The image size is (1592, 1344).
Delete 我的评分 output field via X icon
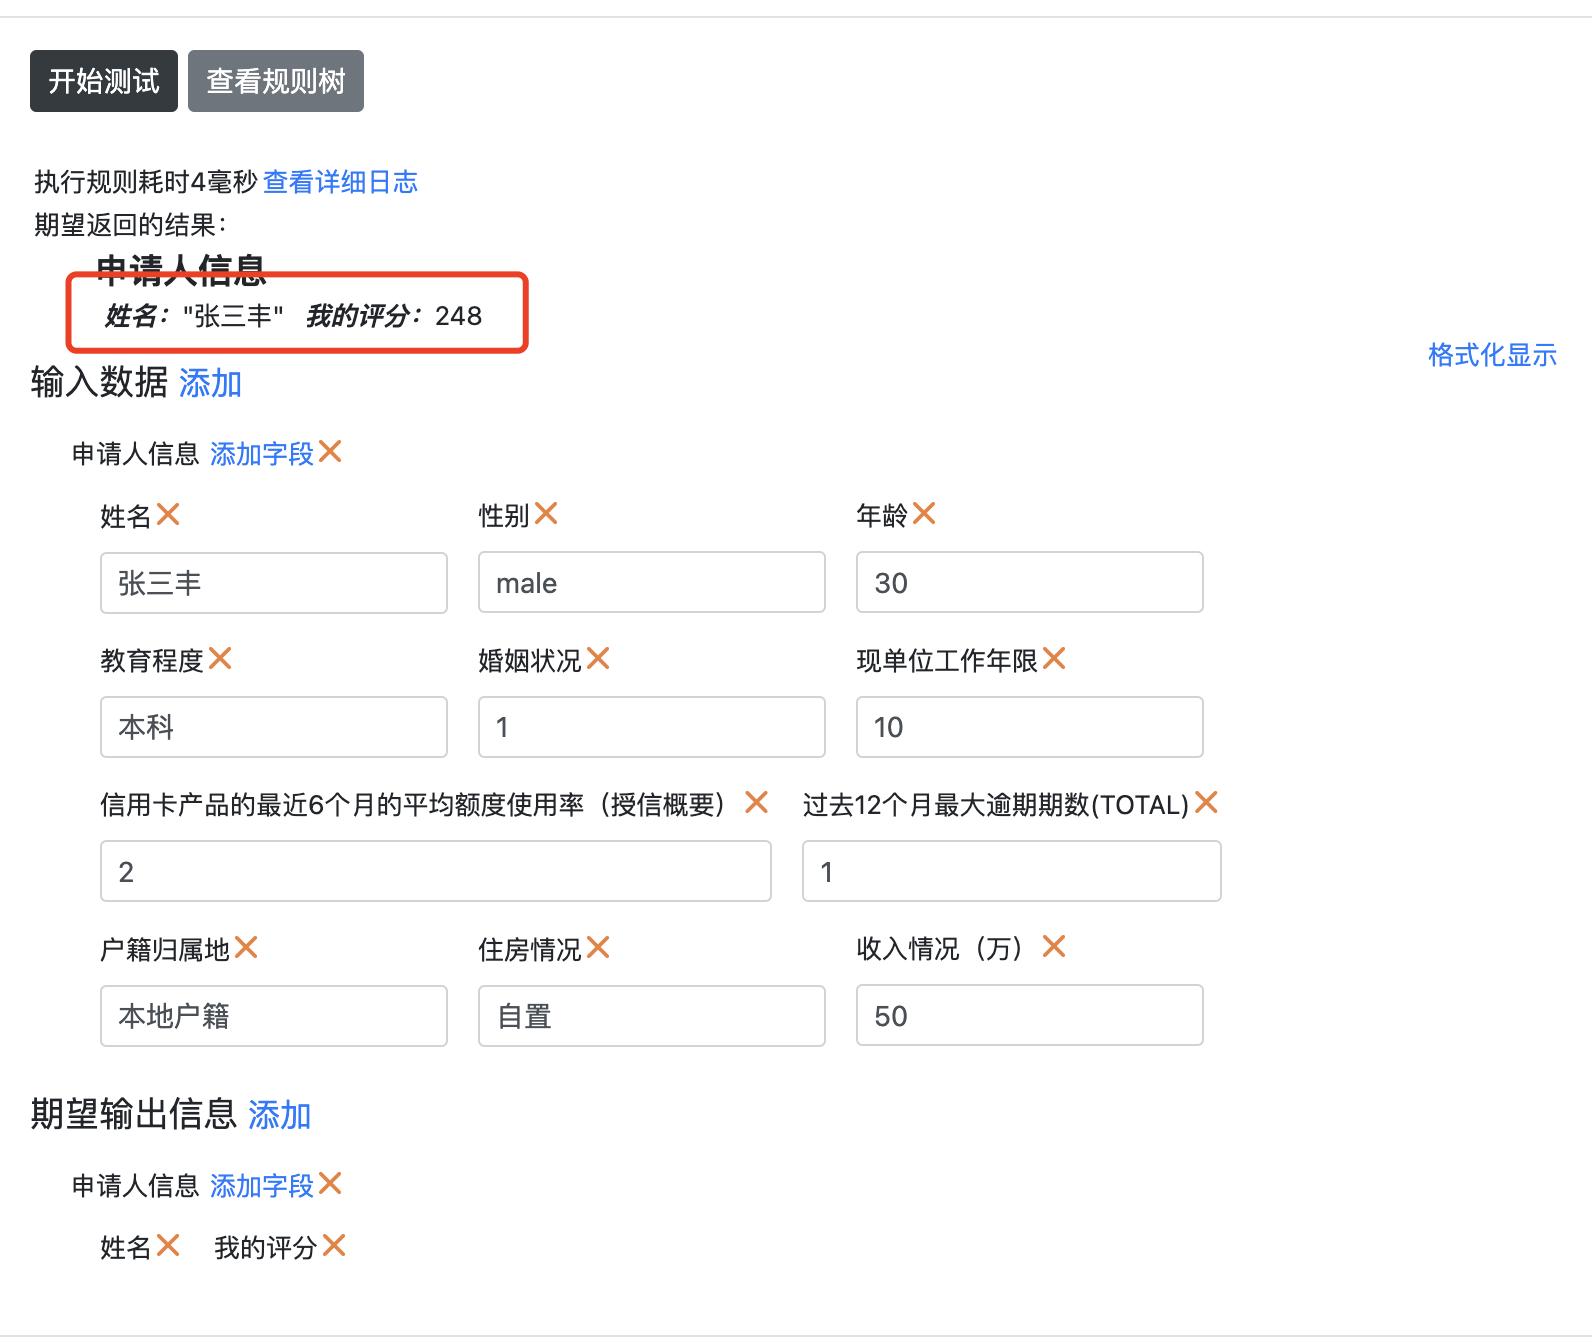tap(334, 1246)
